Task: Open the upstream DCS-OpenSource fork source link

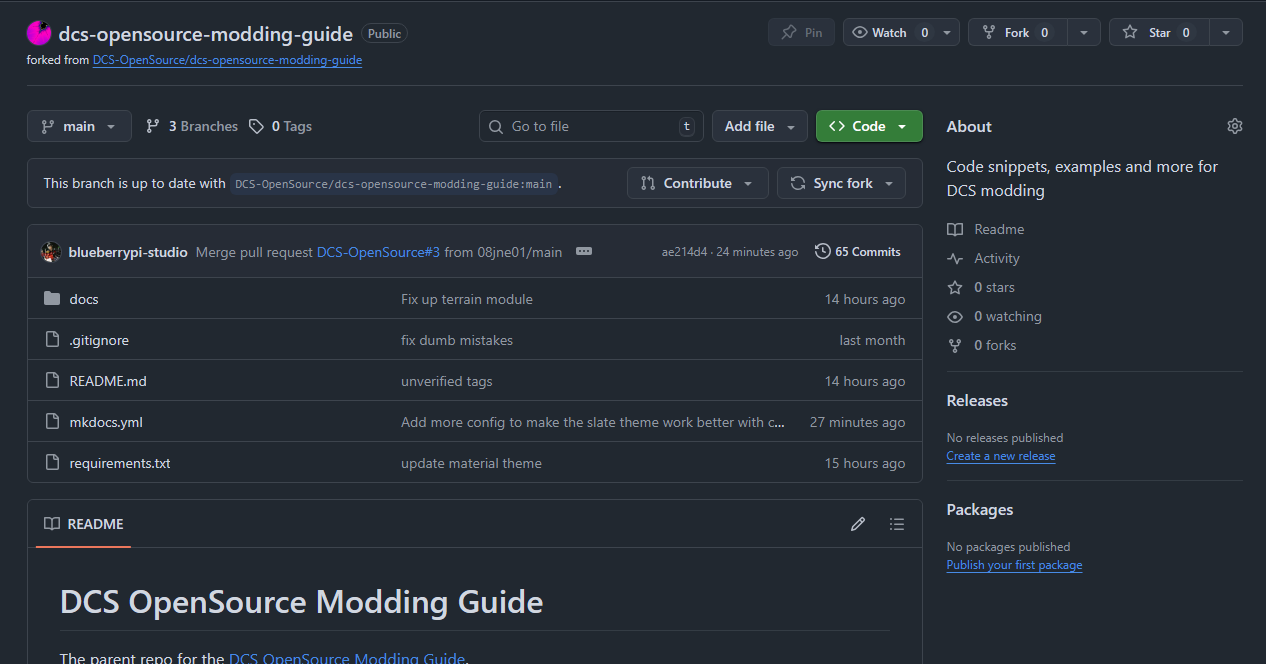Action: click(227, 60)
